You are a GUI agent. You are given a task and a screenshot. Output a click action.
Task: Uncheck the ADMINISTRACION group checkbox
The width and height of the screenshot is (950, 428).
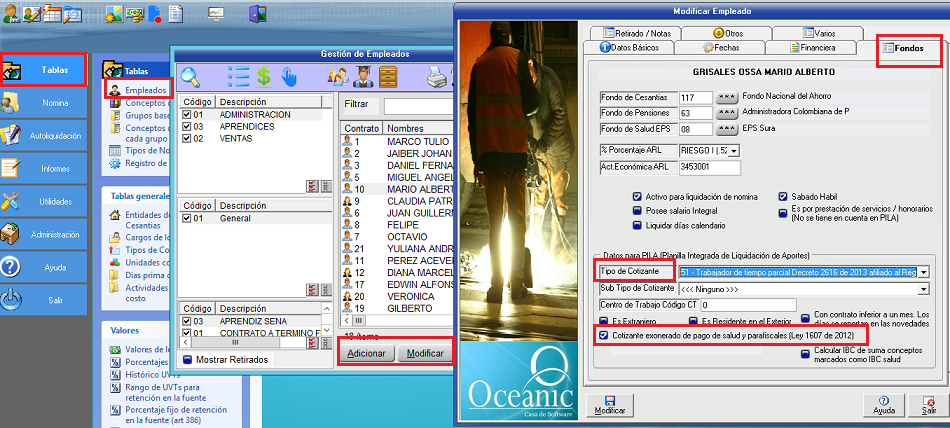(x=186, y=115)
